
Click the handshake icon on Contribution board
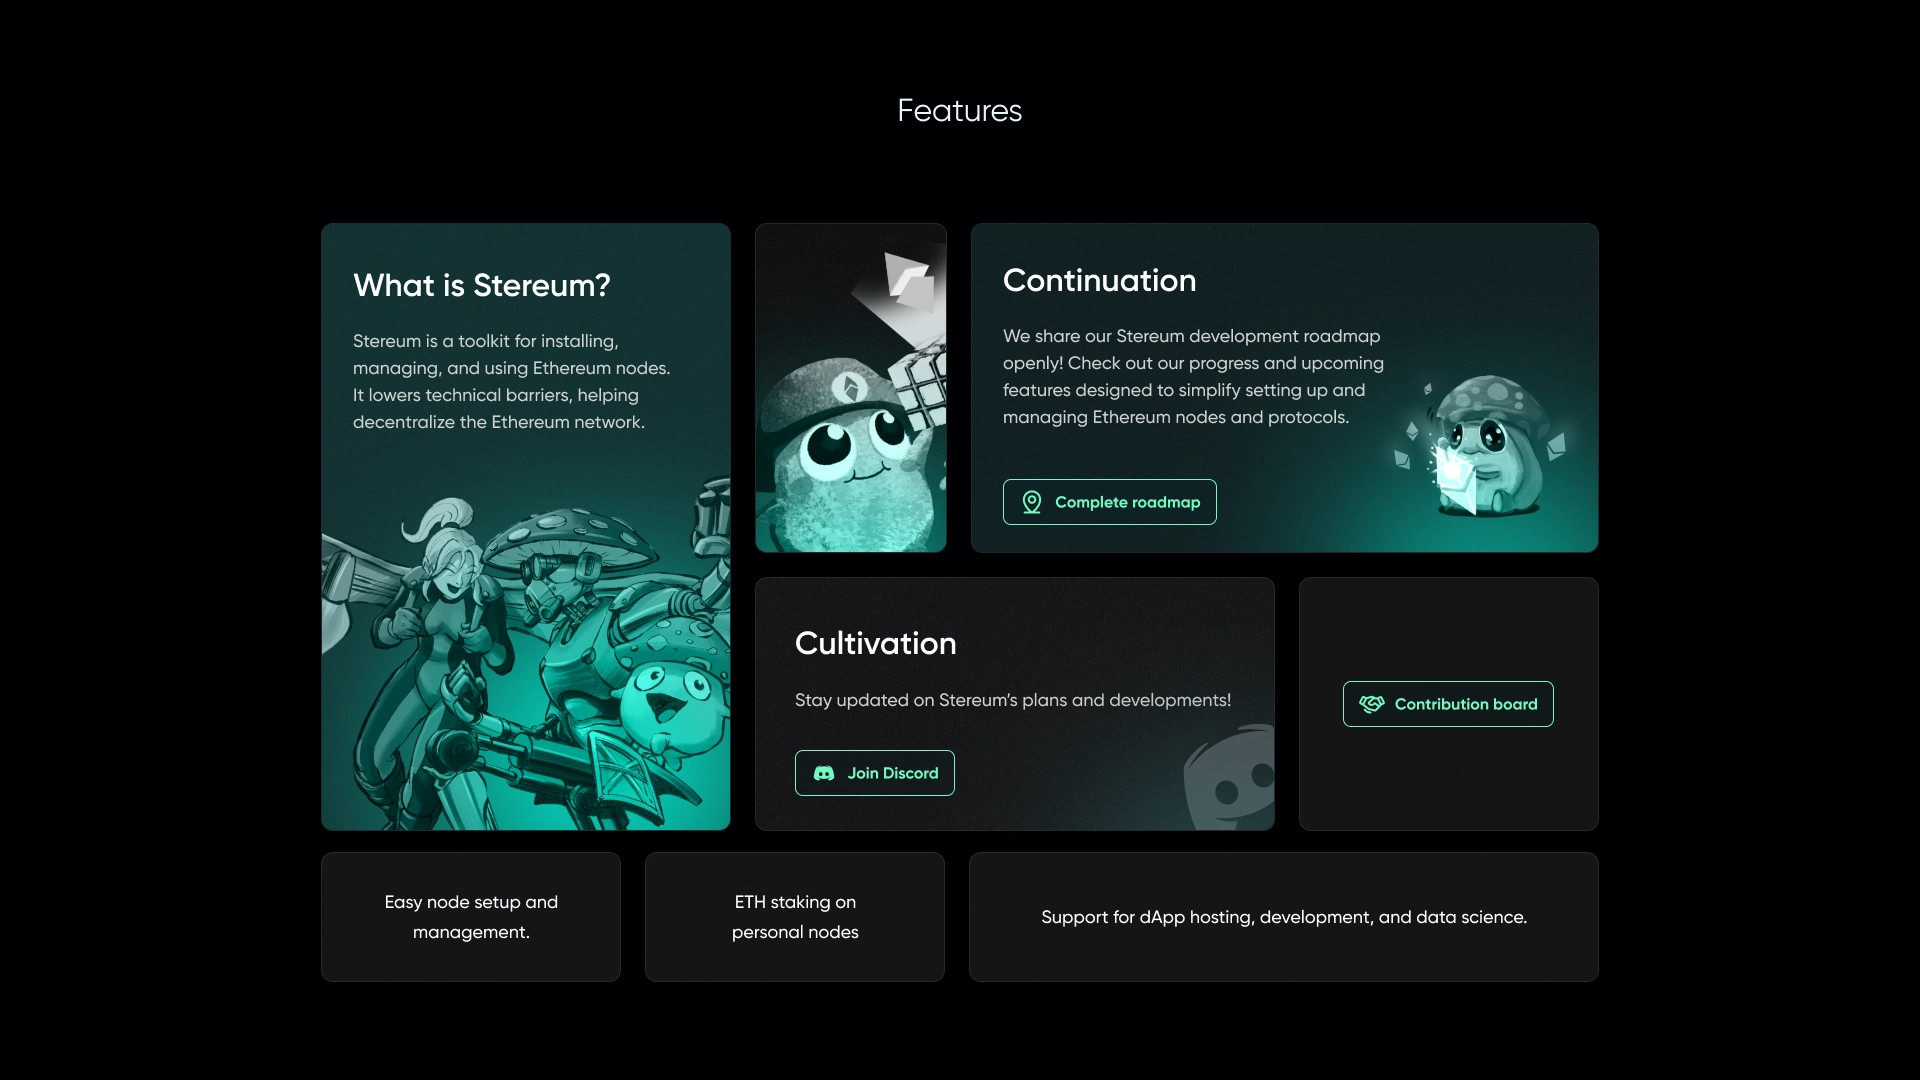(x=1371, y=704)
